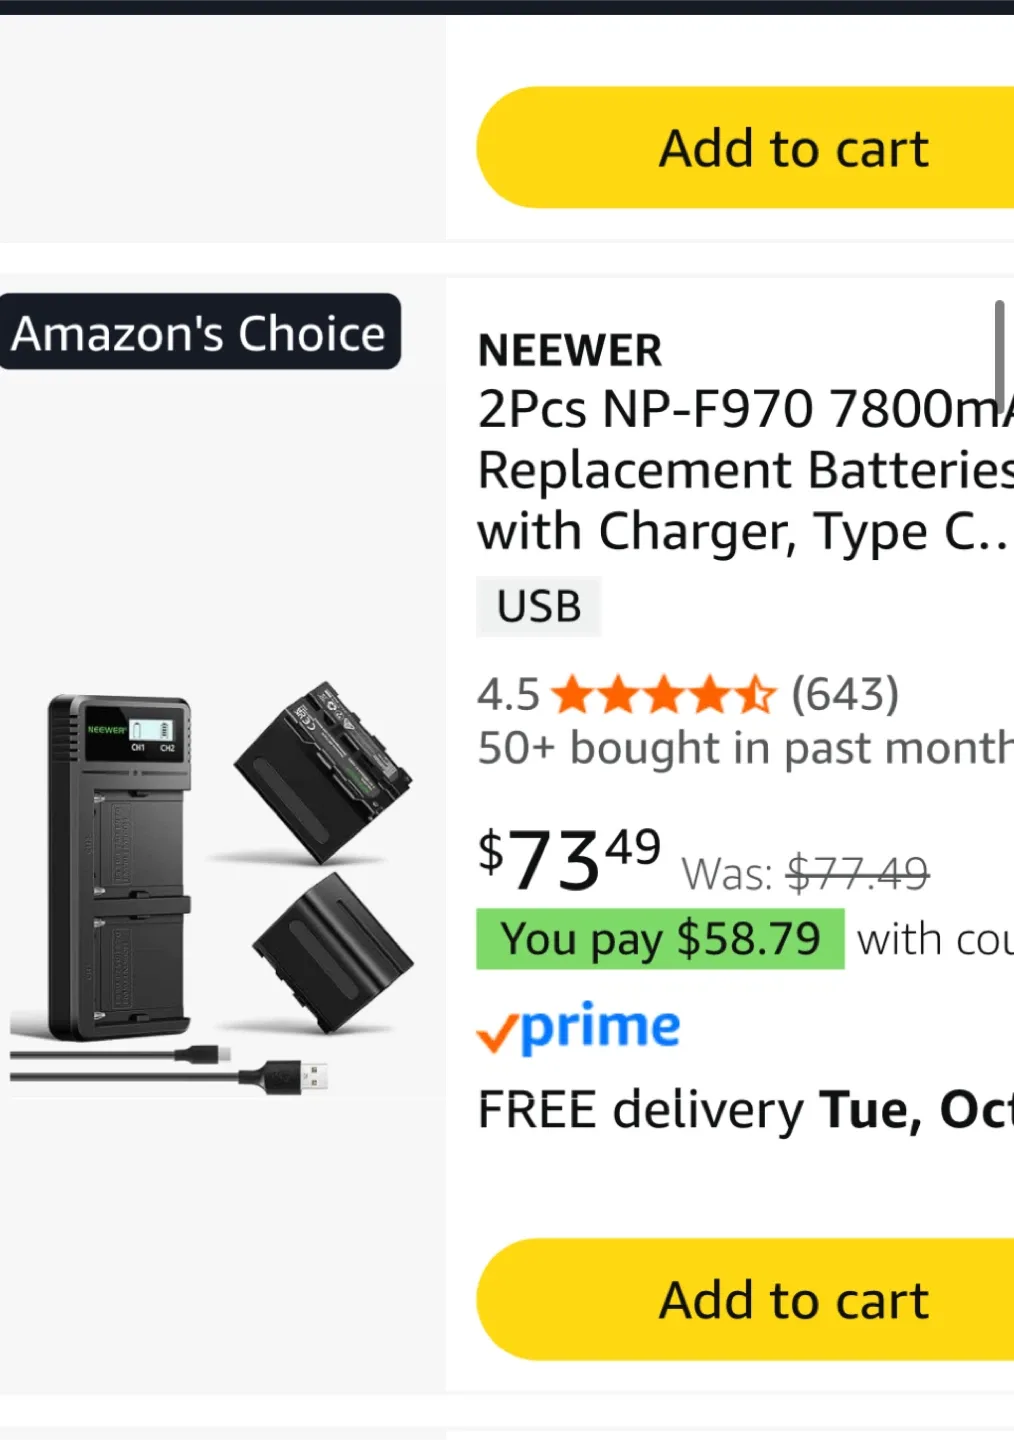The image size is (1014, 1440).
Task: Tap the star rating icons
Action: (664, 695)
